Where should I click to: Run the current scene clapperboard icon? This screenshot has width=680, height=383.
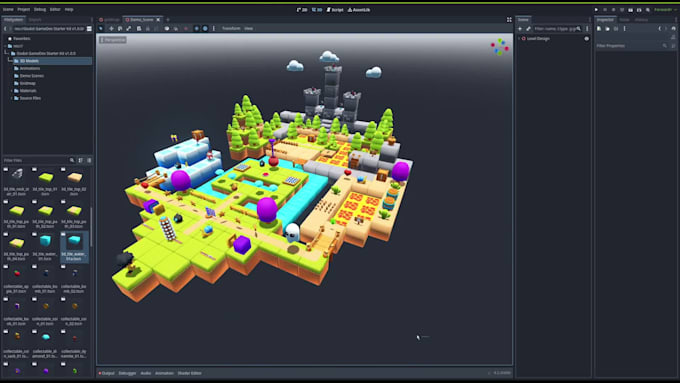[x=631, y=10]
